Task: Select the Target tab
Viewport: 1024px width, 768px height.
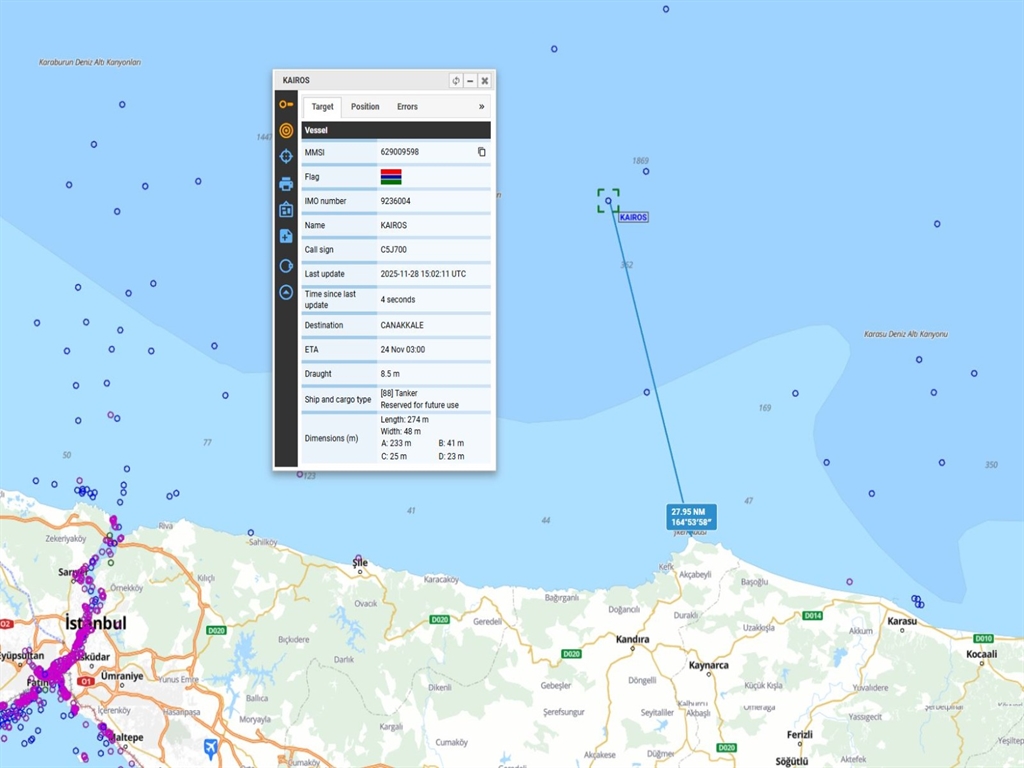Action: pos(322,107)
